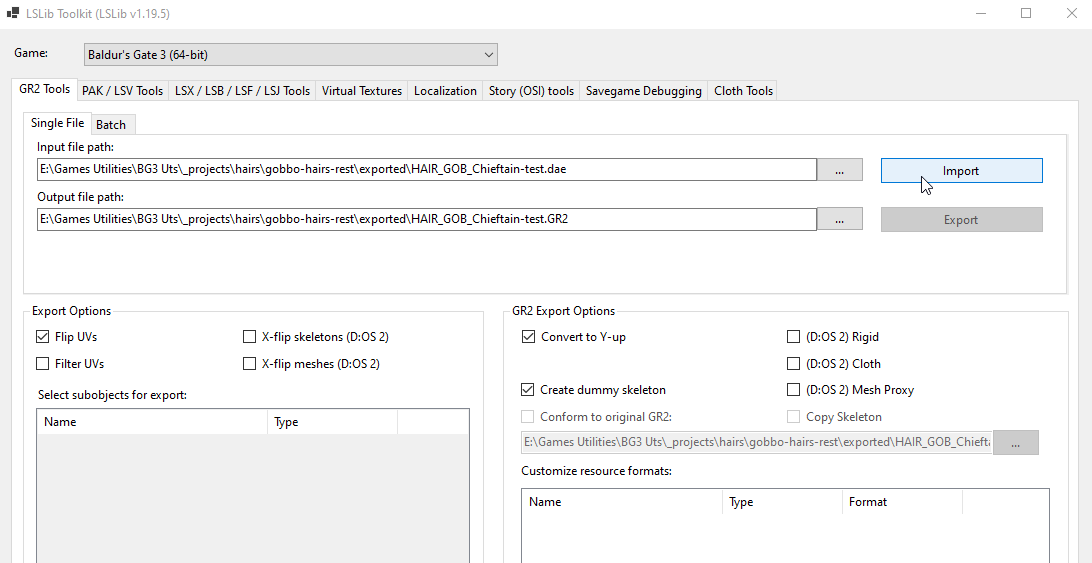This screenshot has width=1092, height=563.
Task: Browse for input file path
Action: click(x=839, y=171)
